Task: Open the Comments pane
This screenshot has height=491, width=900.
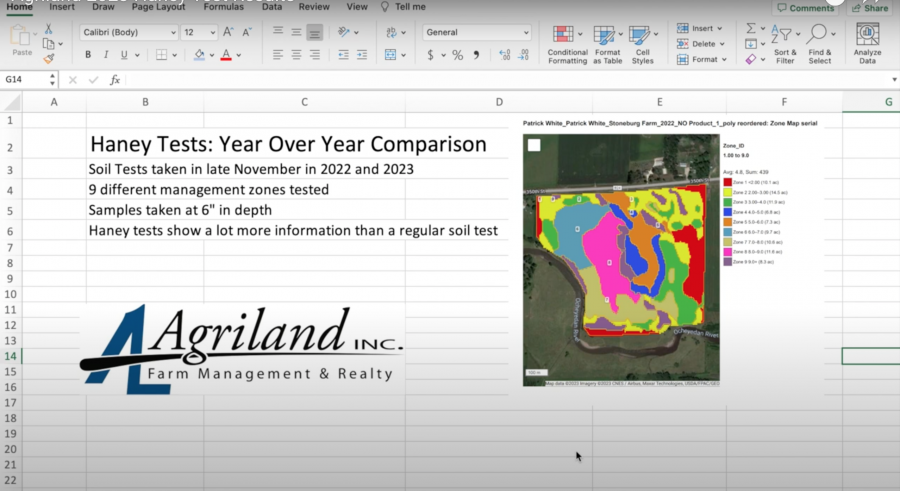Action: (806, 8)
